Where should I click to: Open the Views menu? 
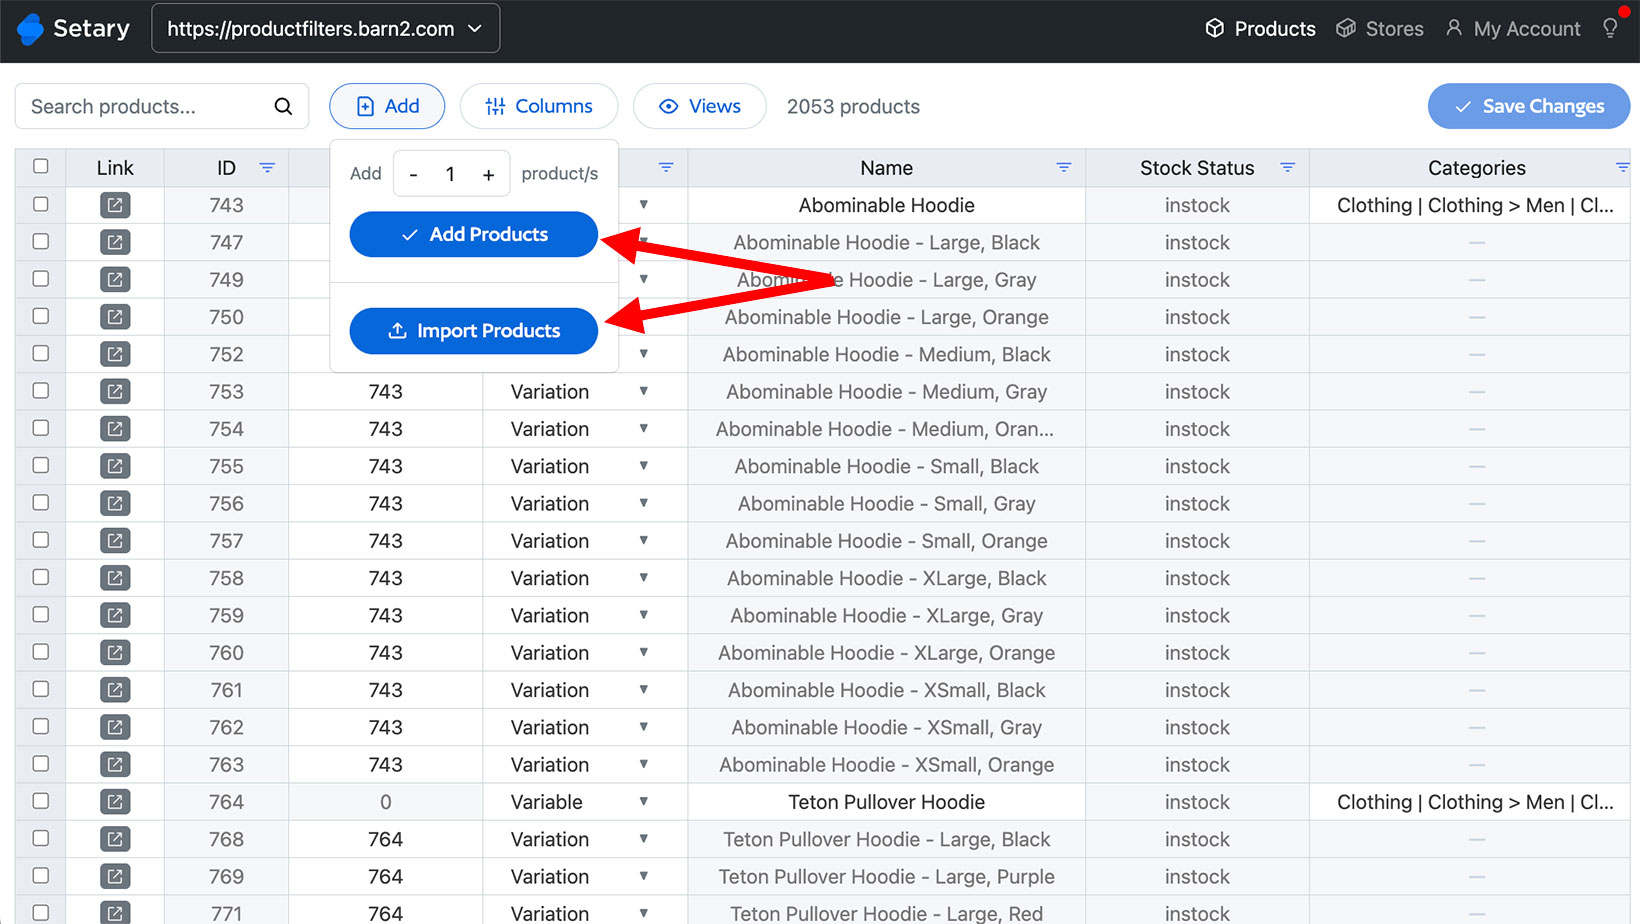[700, 106]
